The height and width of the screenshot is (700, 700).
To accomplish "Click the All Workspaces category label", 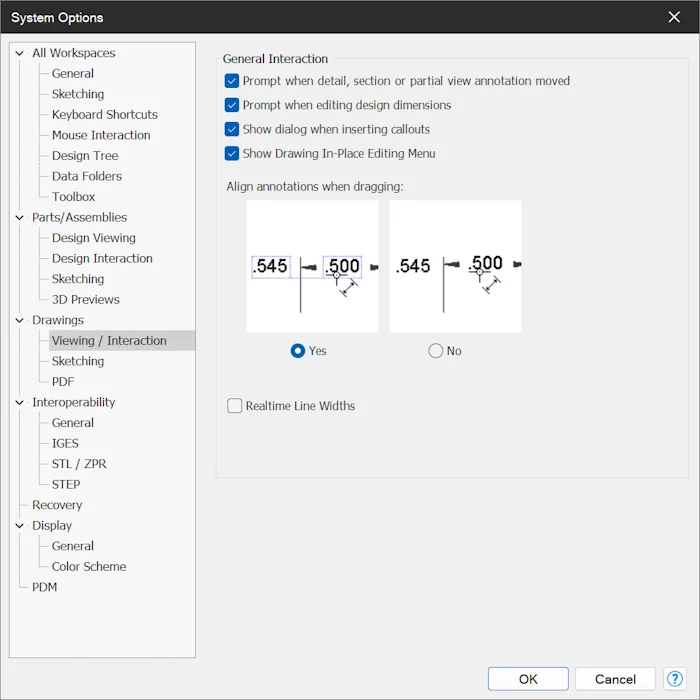I will [x=74, y=53].
